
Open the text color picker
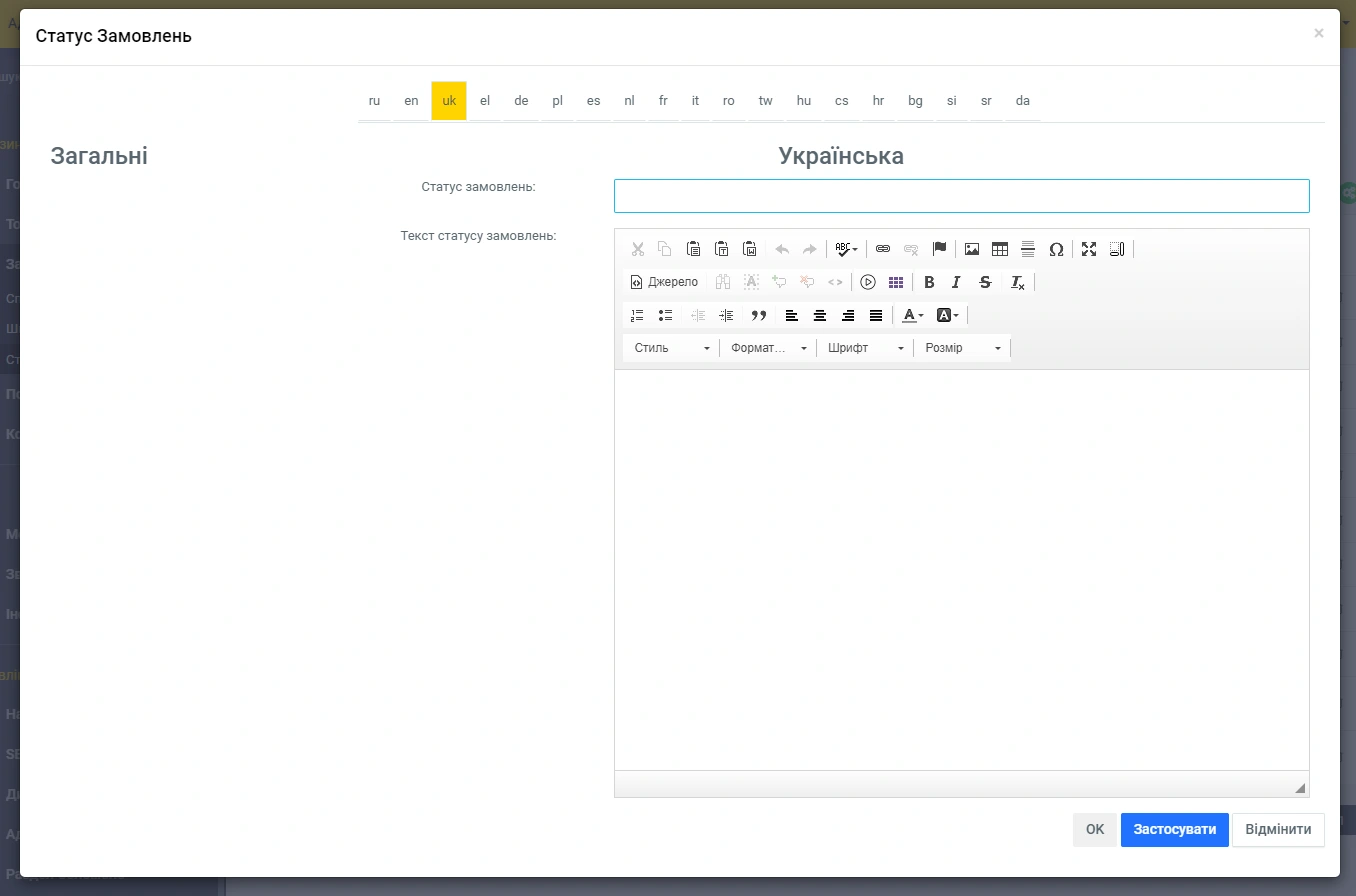(912, 315)
